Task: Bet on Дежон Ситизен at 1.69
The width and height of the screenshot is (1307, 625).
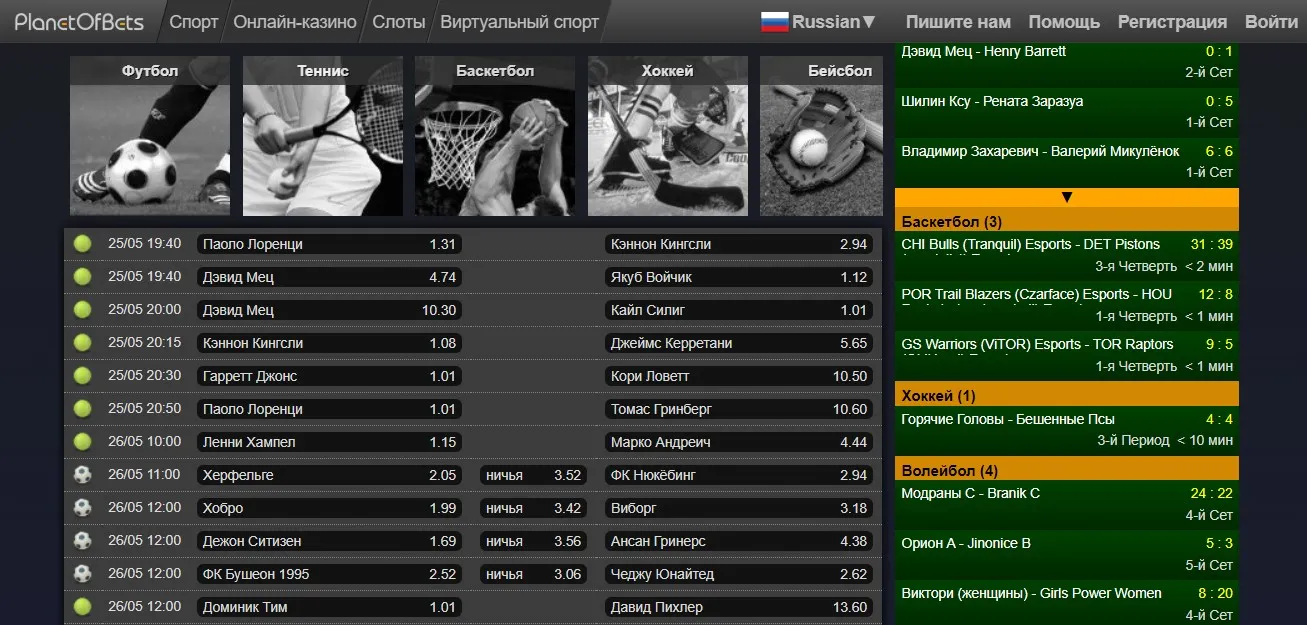Action: pos(329,541)
